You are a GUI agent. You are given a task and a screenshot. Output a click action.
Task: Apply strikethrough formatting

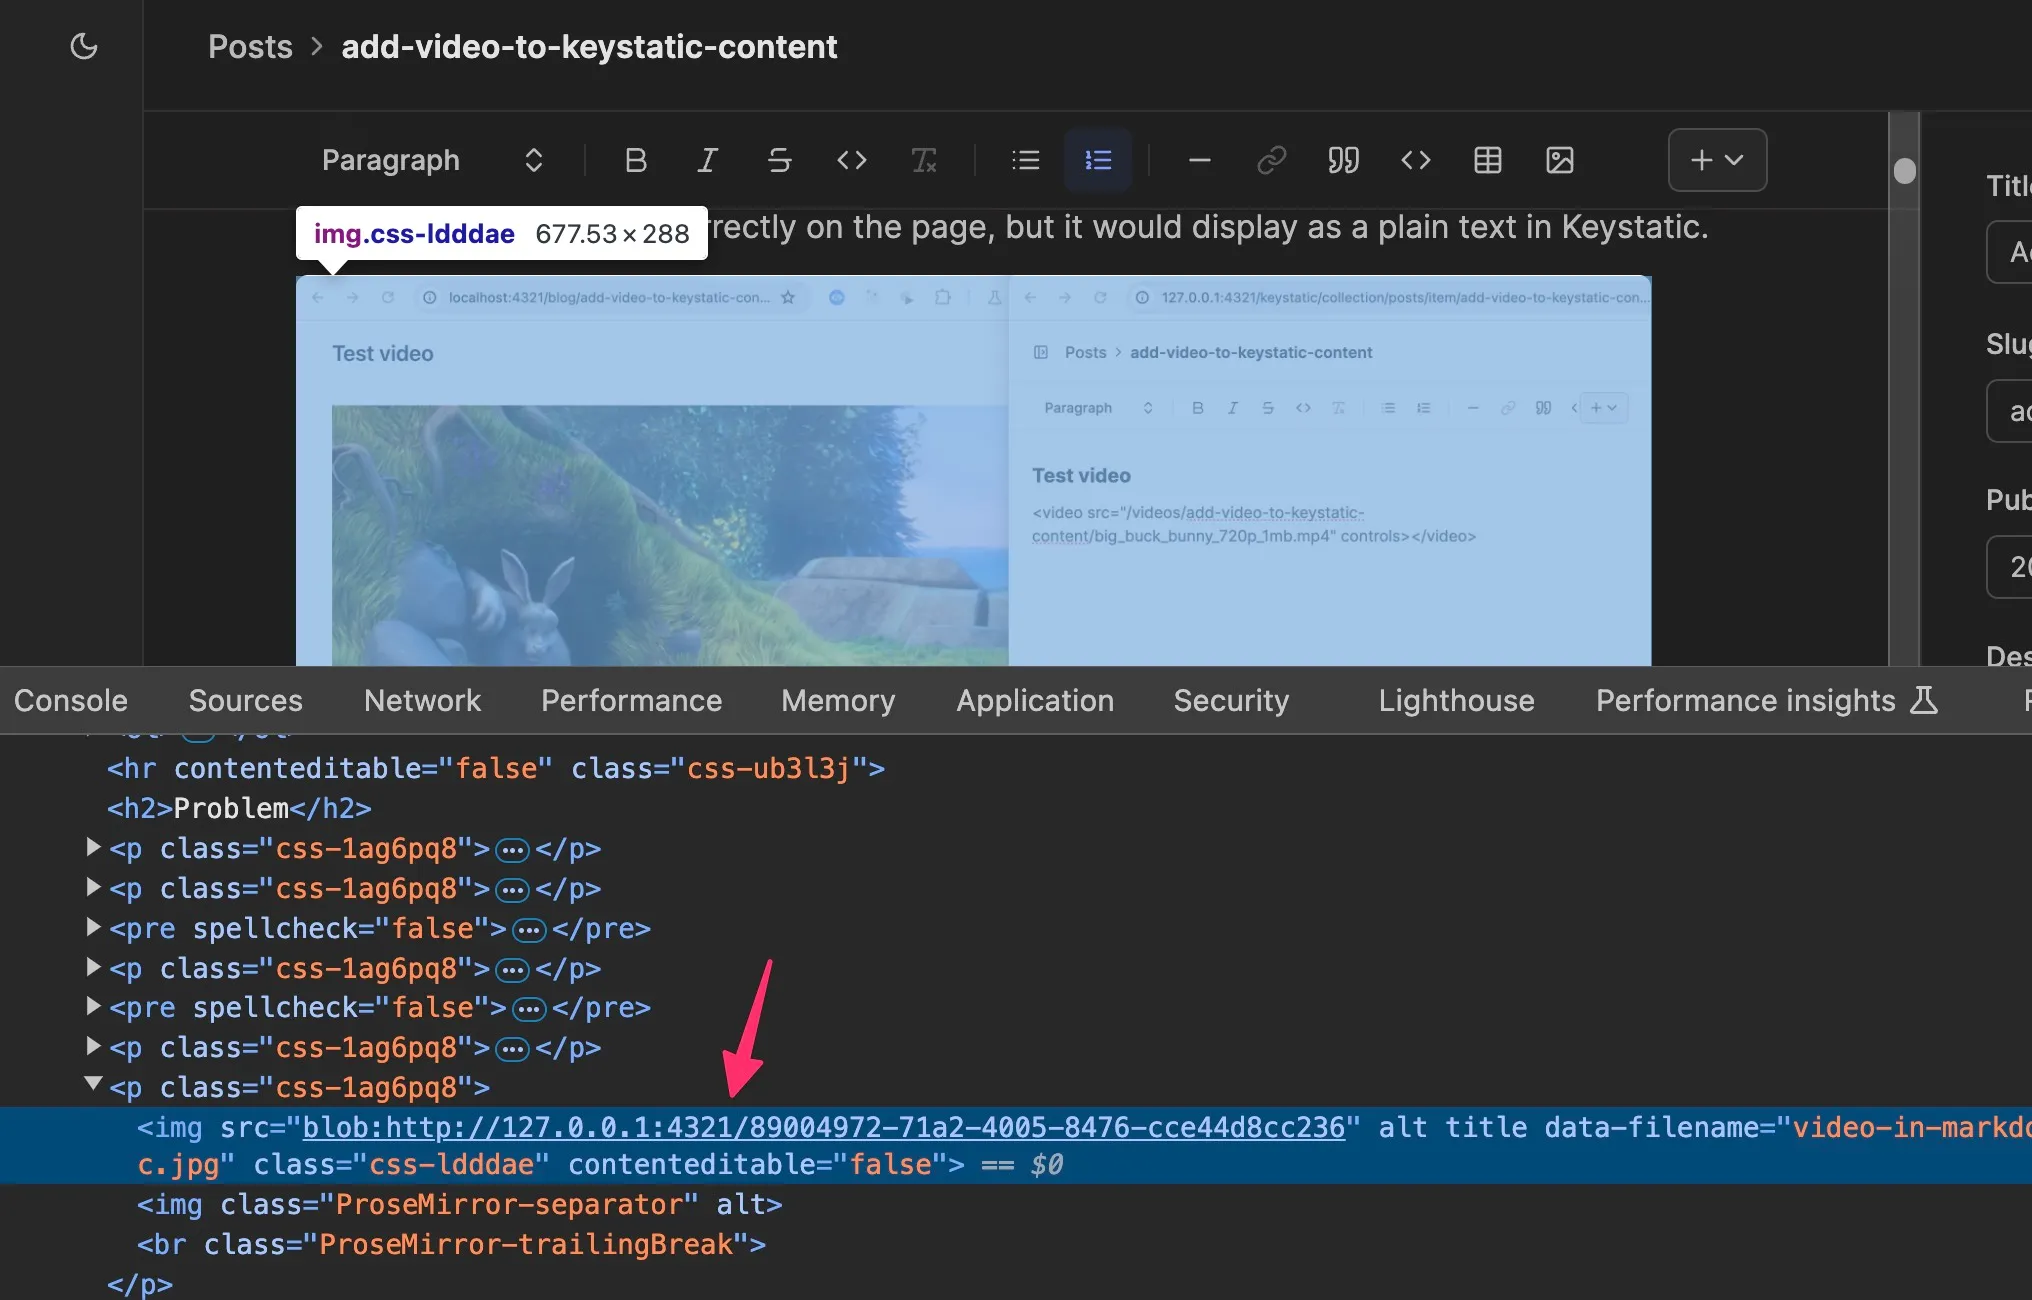click(779, 160)
